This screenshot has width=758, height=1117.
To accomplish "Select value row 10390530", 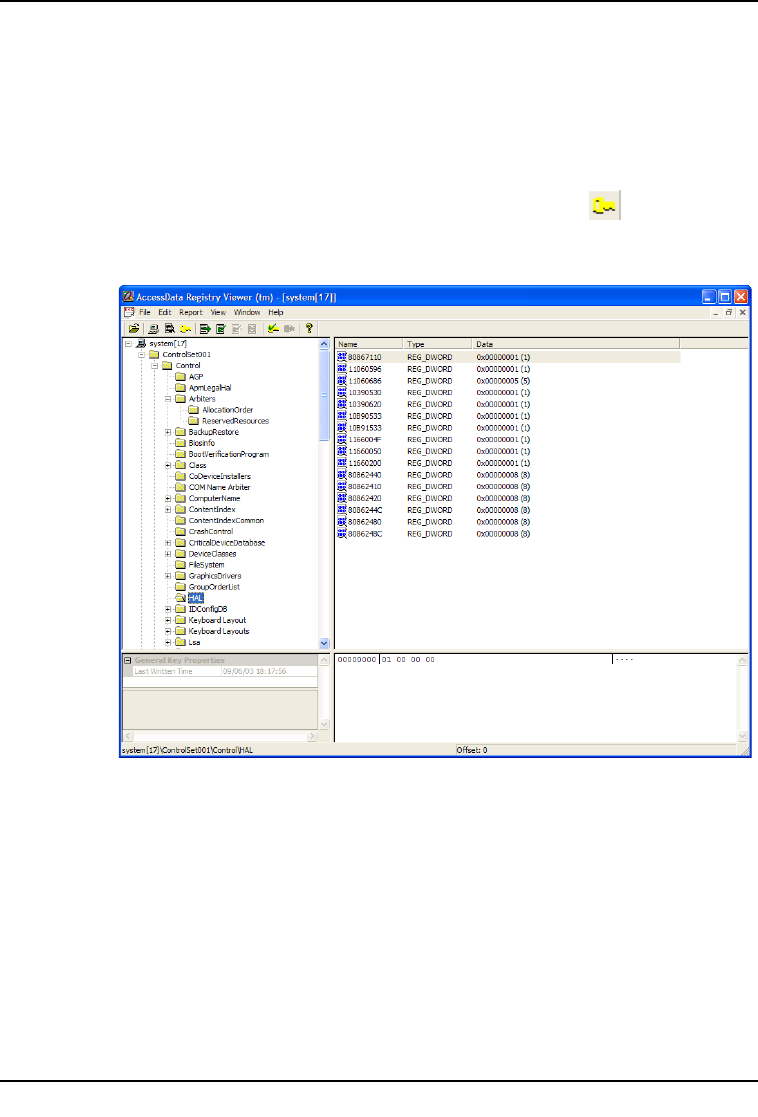I will coord(507,393).
